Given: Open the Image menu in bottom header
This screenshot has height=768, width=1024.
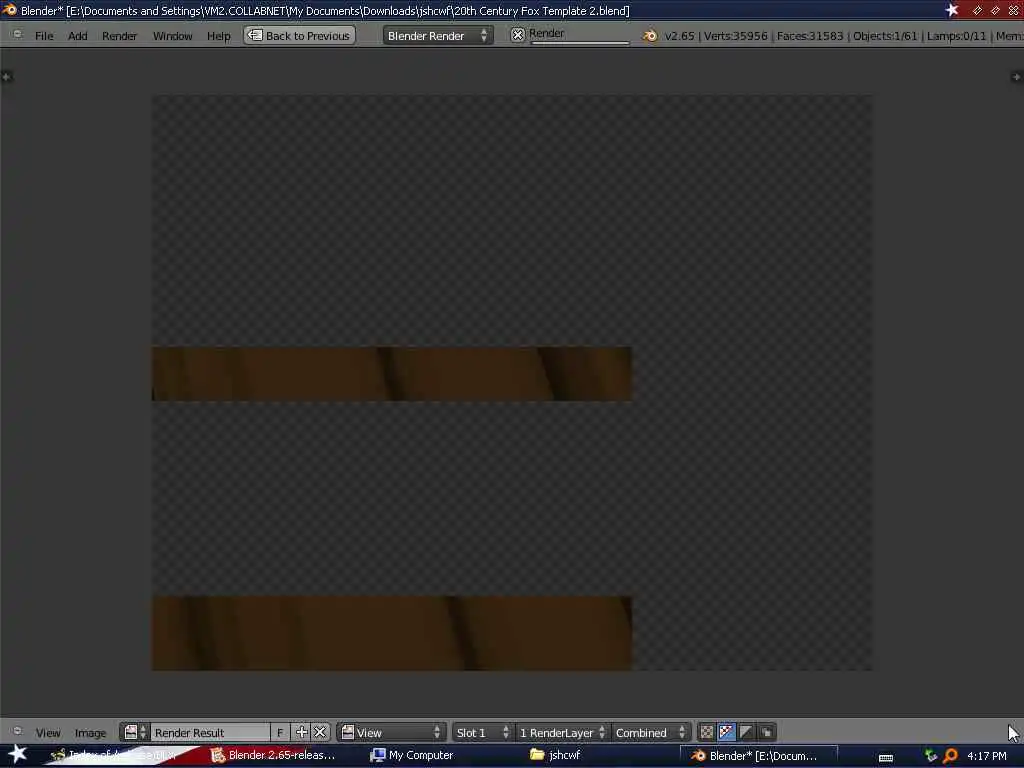Looking at the screenshot, I should (x=90, y=733).
